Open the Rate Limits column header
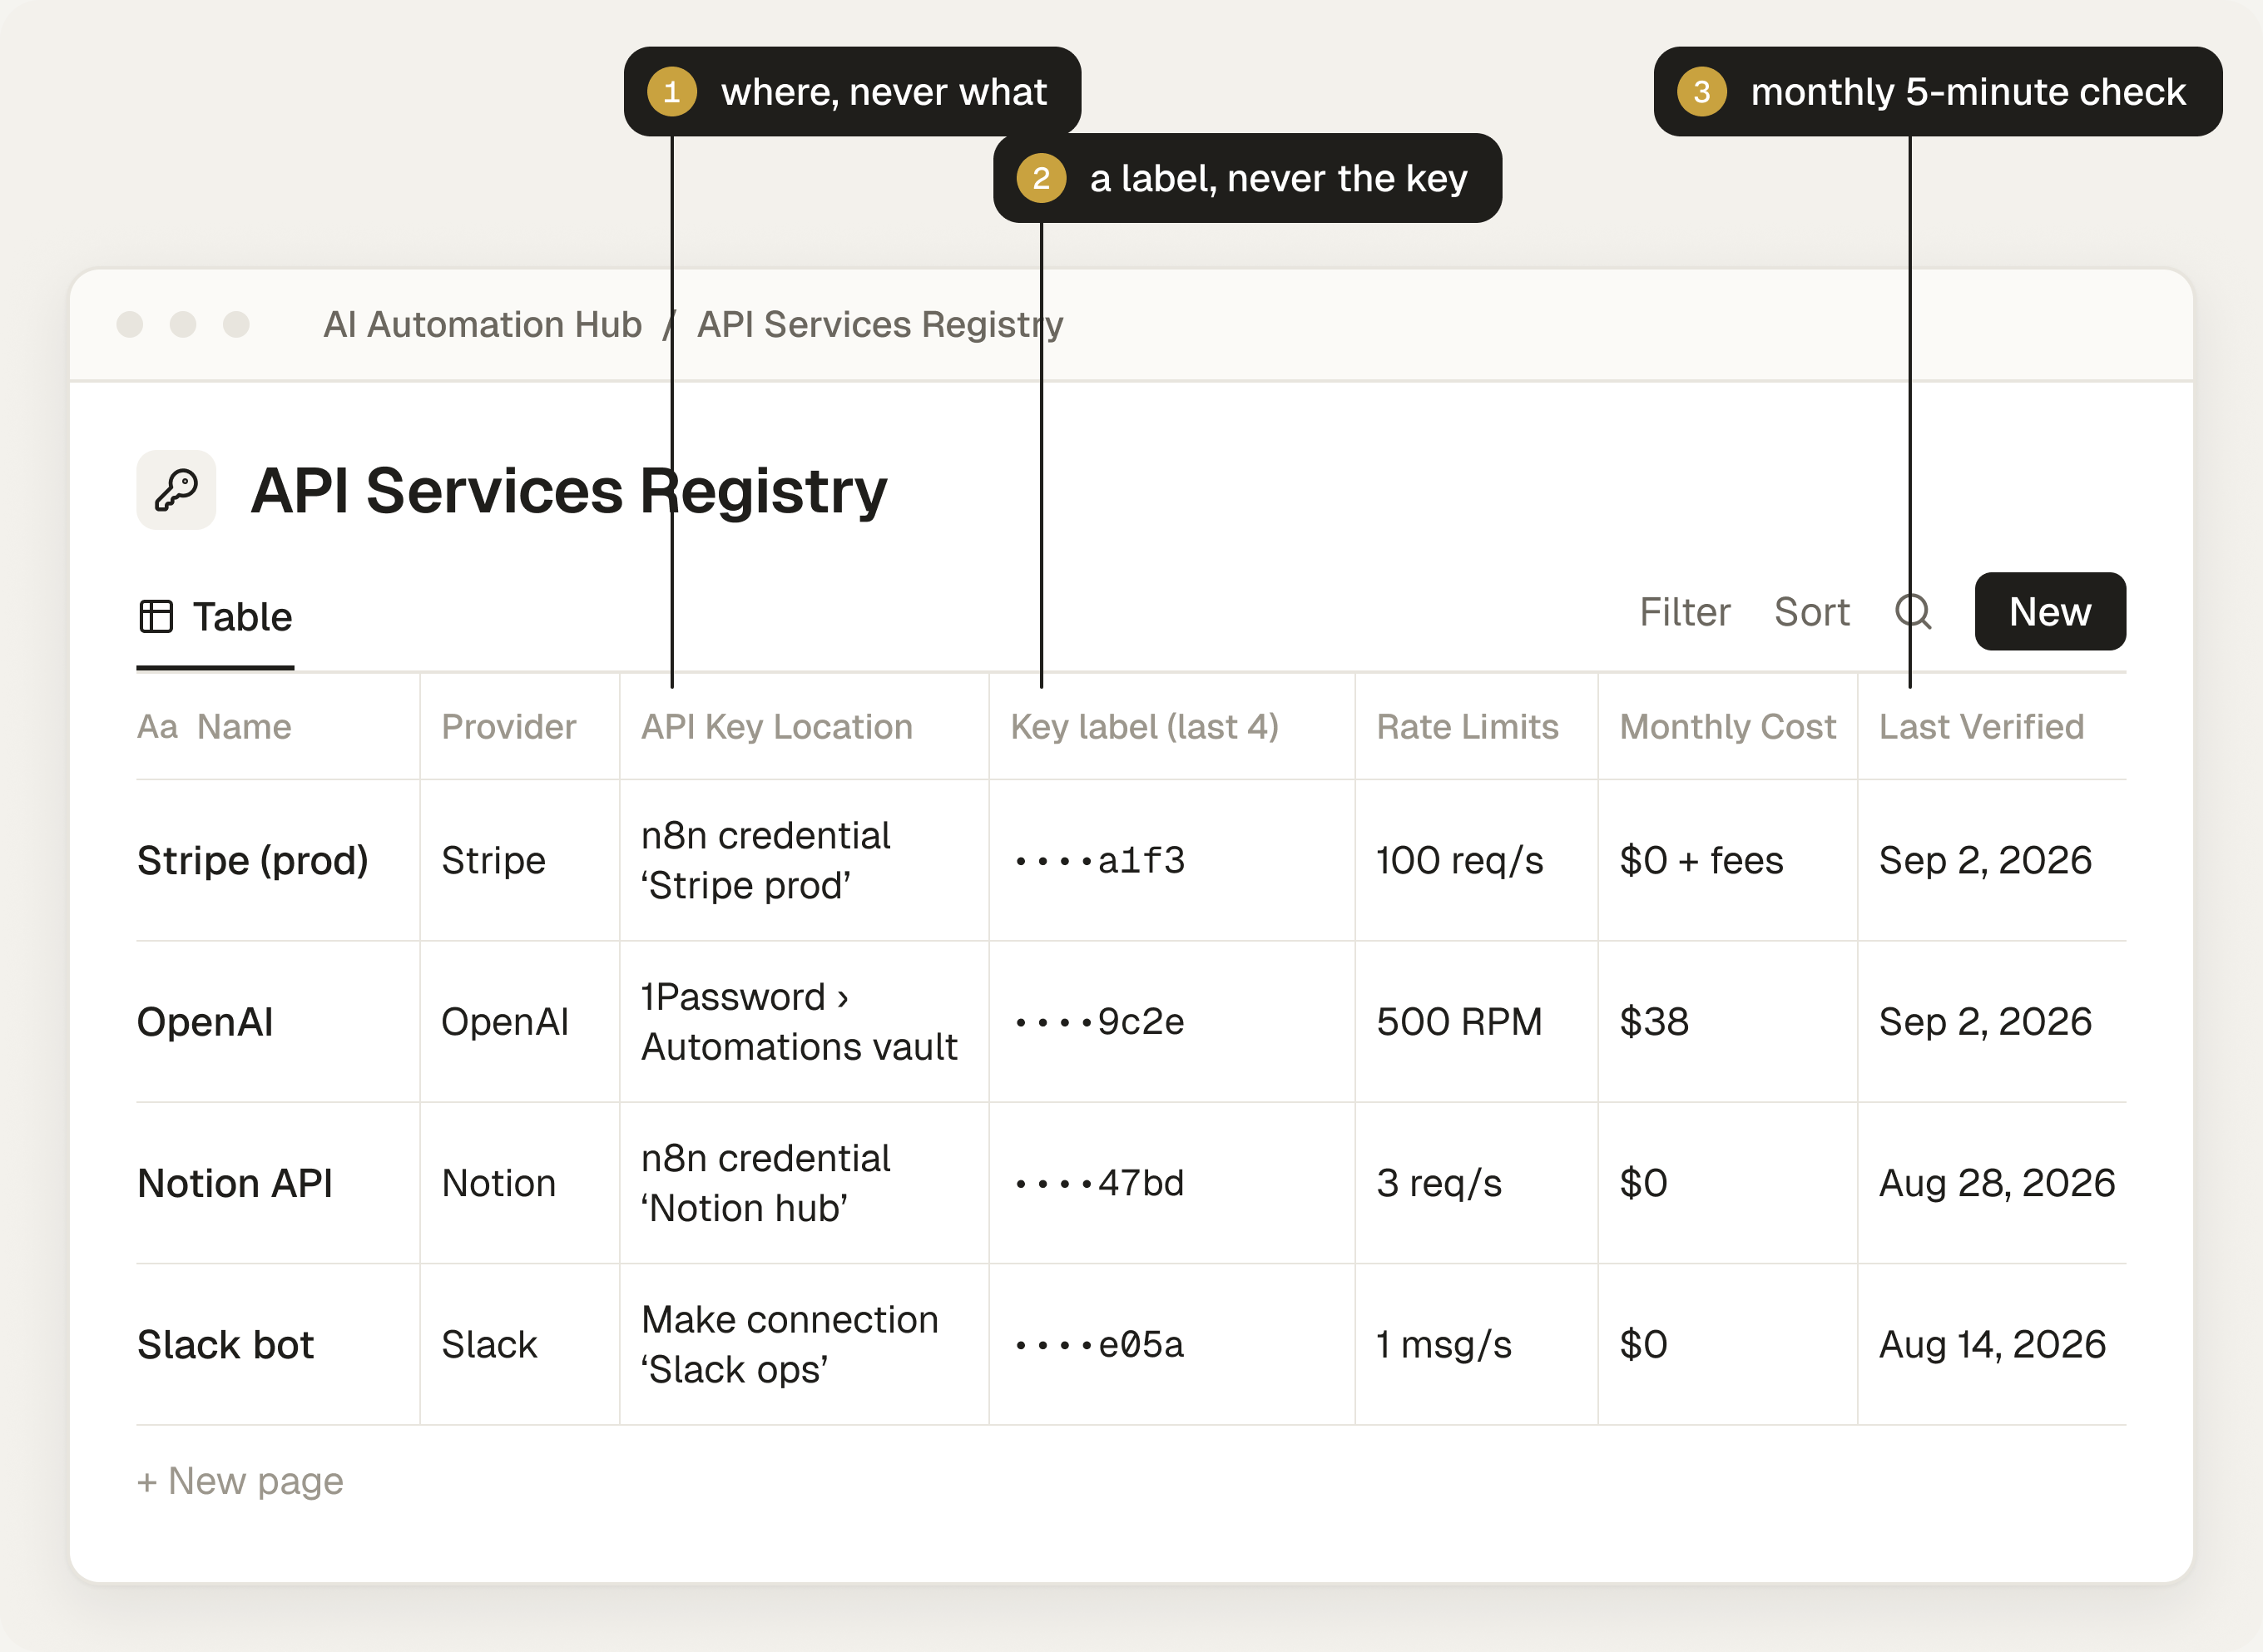The image size is (2263, 1652). [1467, 726]
